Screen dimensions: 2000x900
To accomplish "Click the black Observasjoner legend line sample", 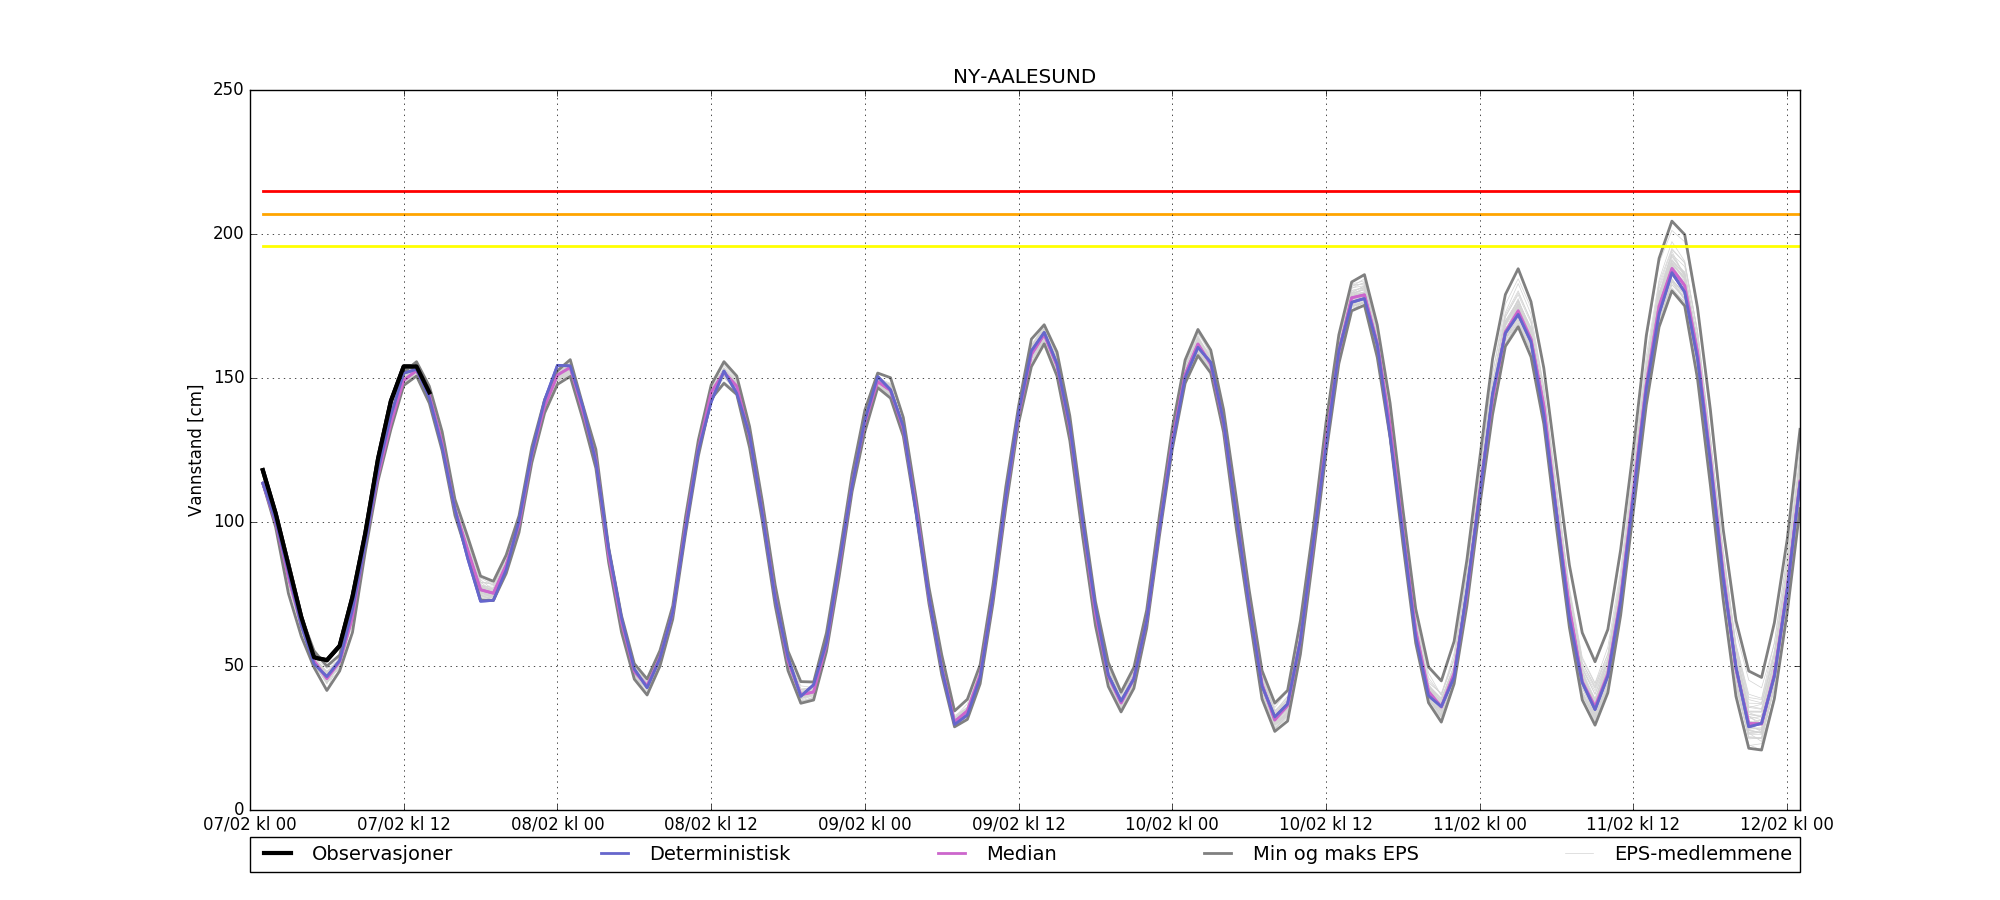I will (x=277, y=854).
